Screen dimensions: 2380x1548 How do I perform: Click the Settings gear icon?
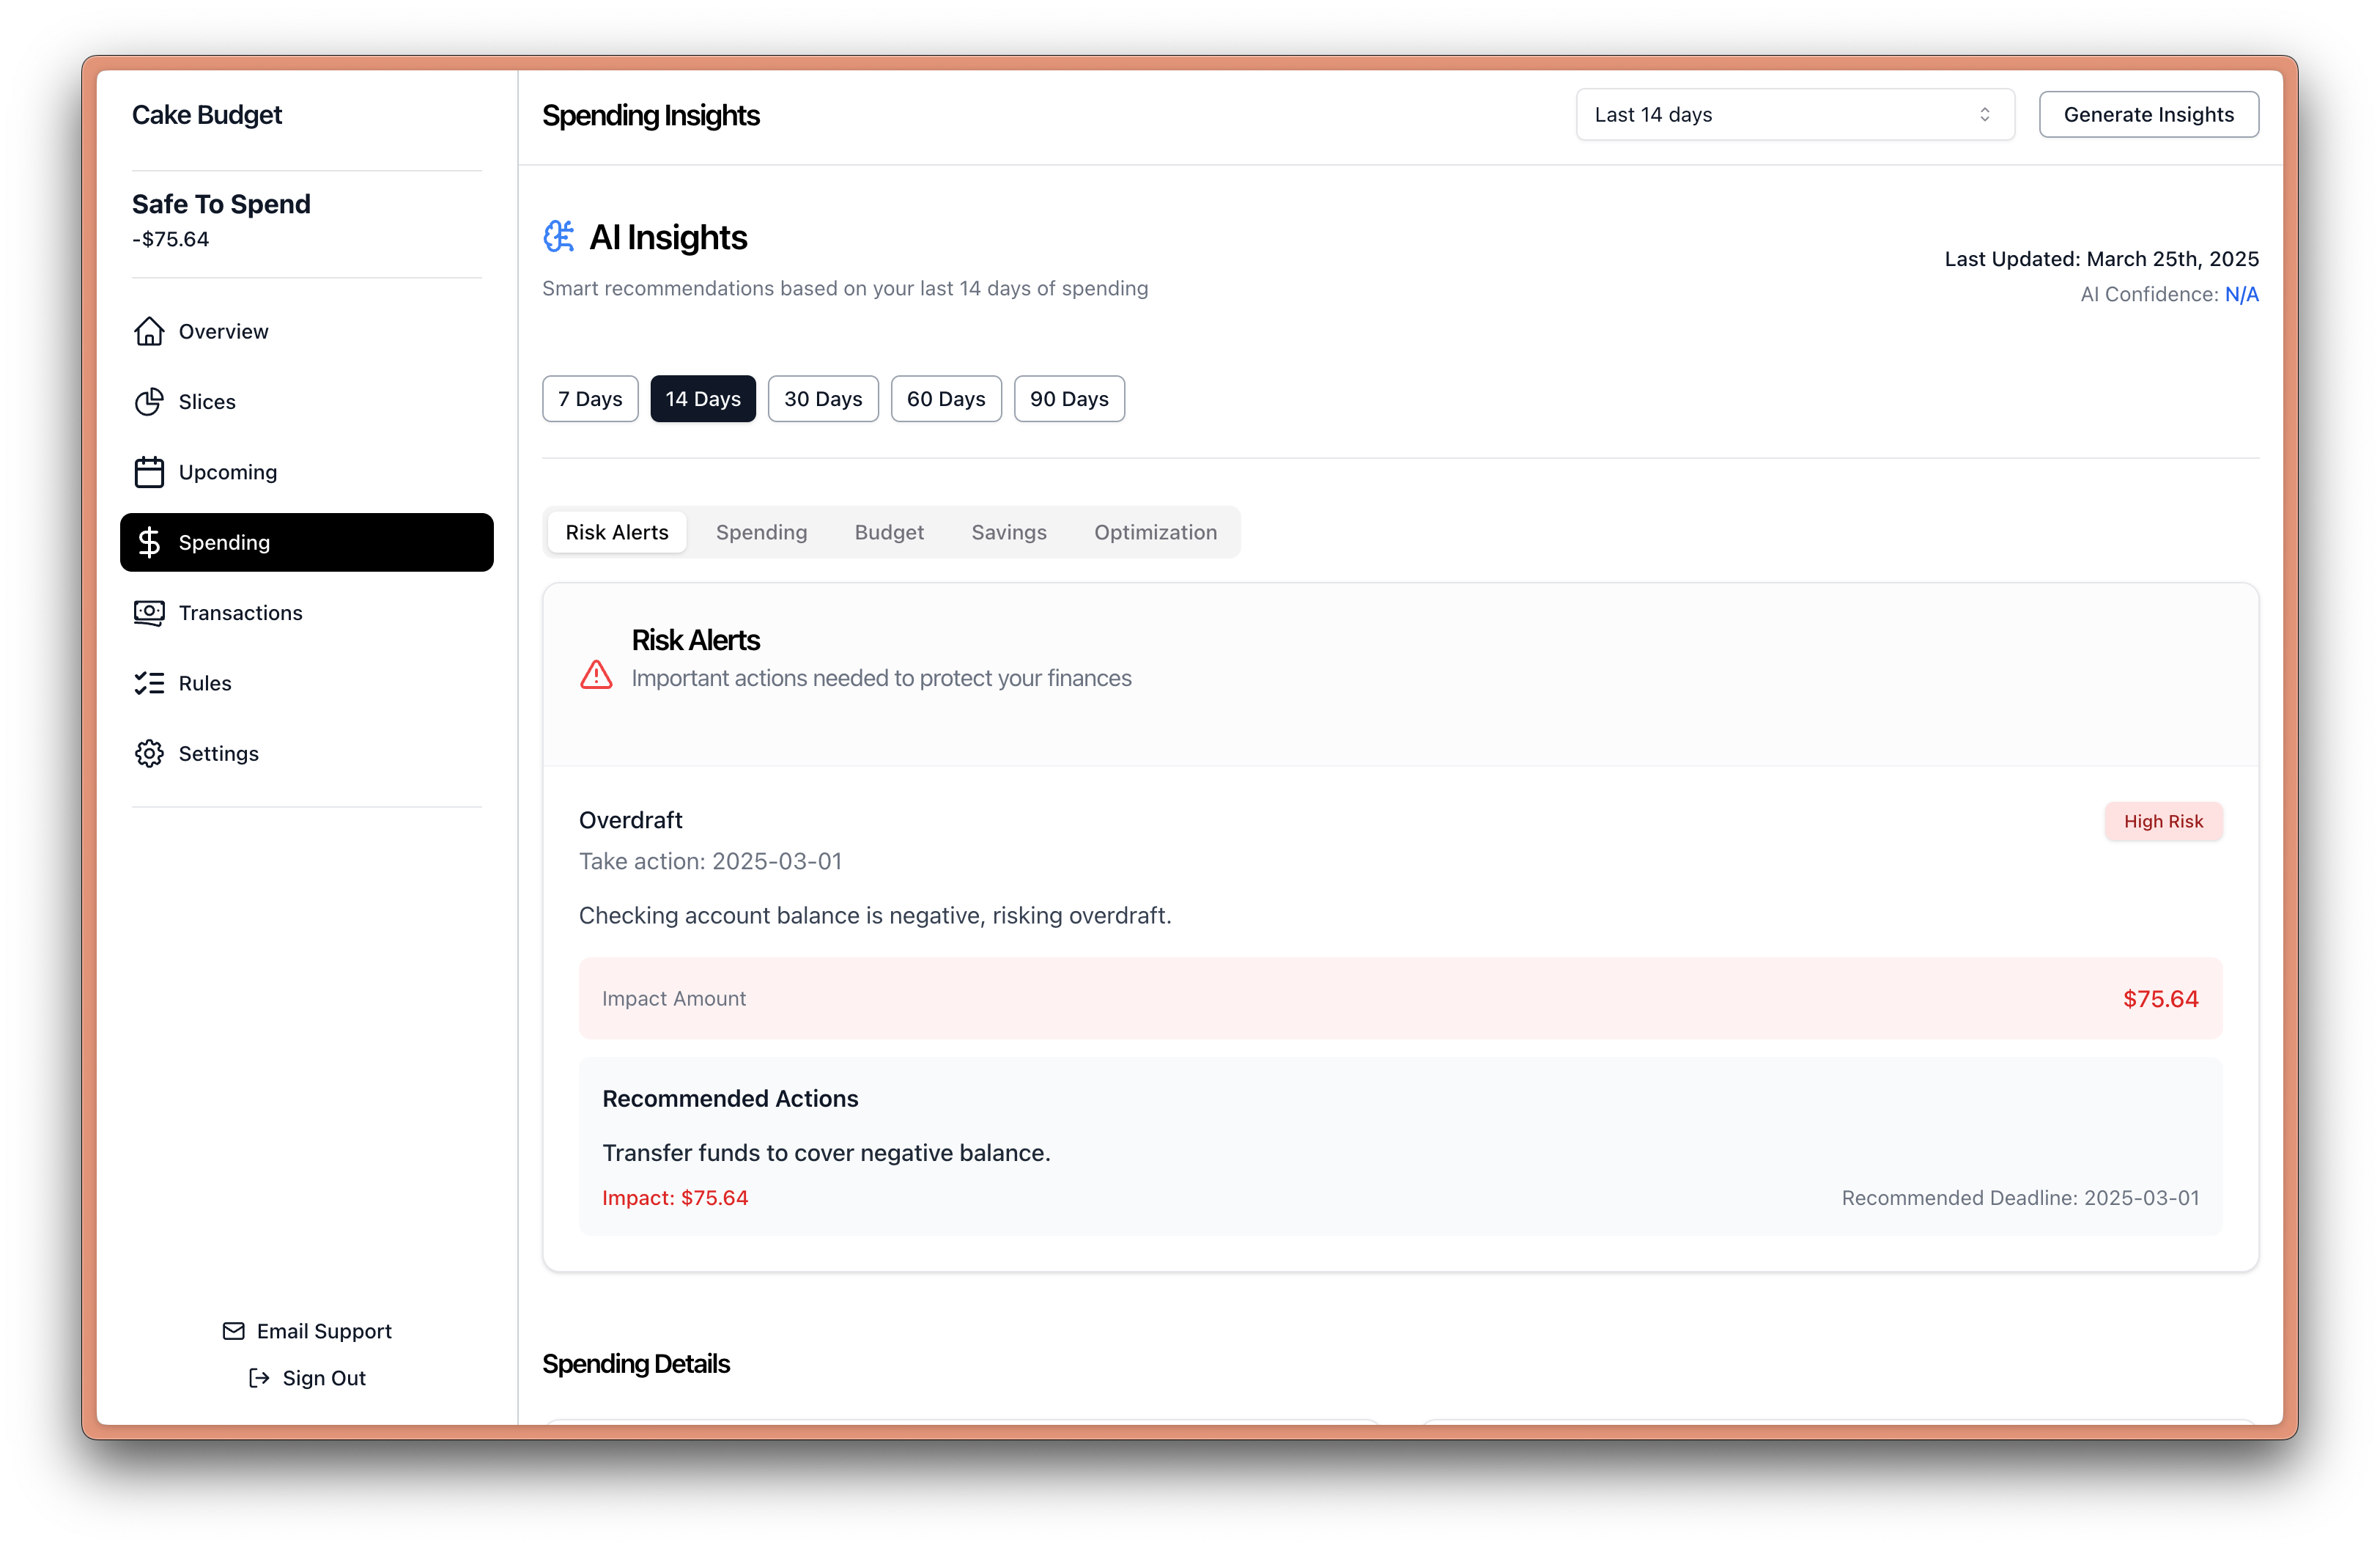coord(149,754)
